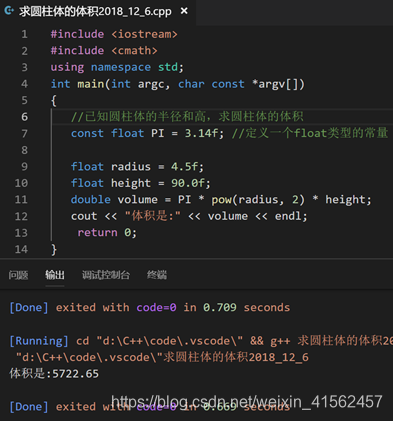Screen dimensions: 393x421
Task: Open the 问题 (Problems) panel tab
Action: click(x=18, y=275)
